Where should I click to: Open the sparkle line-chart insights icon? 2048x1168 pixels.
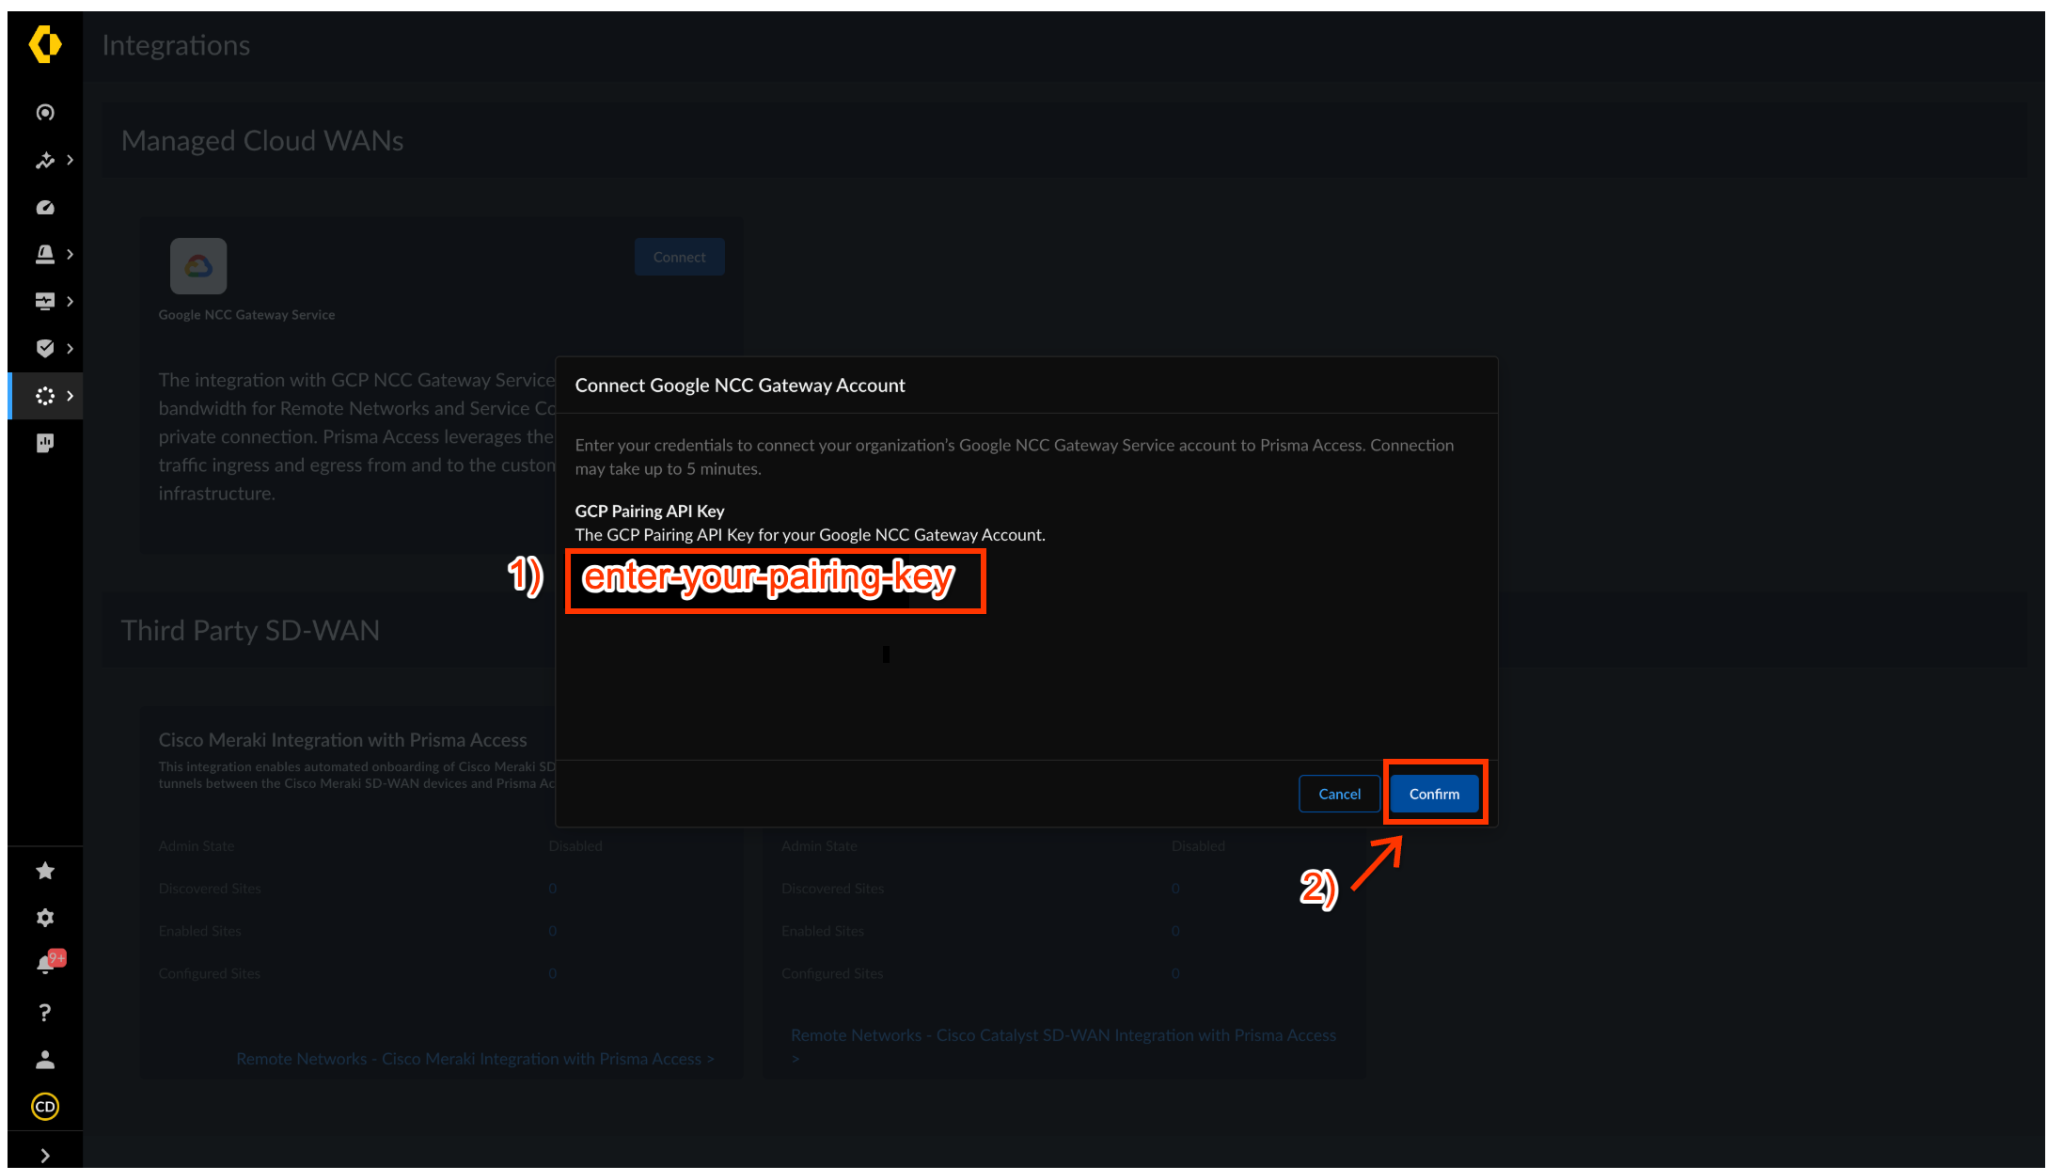(x=45, y=160)
